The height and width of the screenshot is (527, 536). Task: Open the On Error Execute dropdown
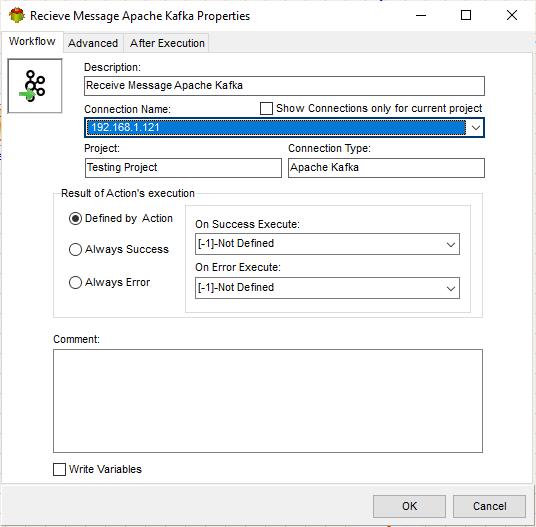coord(327,288)
